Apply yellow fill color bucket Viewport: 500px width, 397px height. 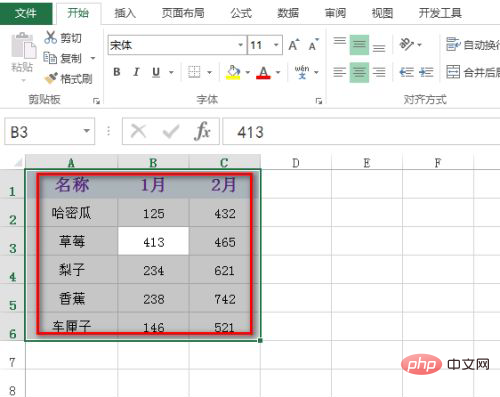(x=233, y=72)
